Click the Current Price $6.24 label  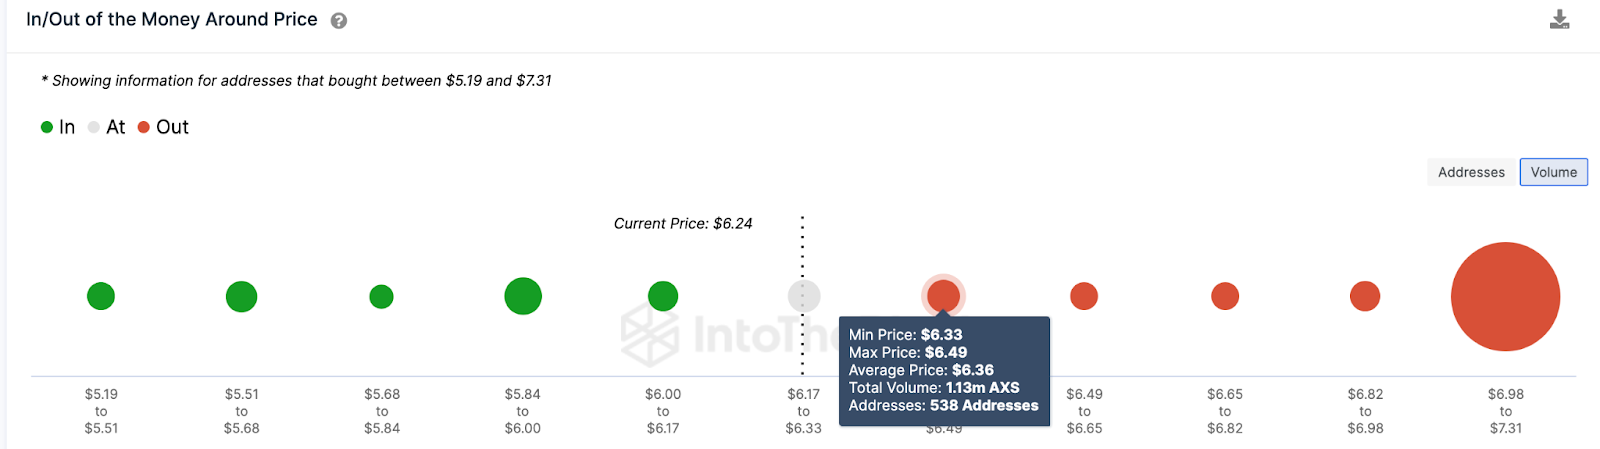(x=683, y=224)
